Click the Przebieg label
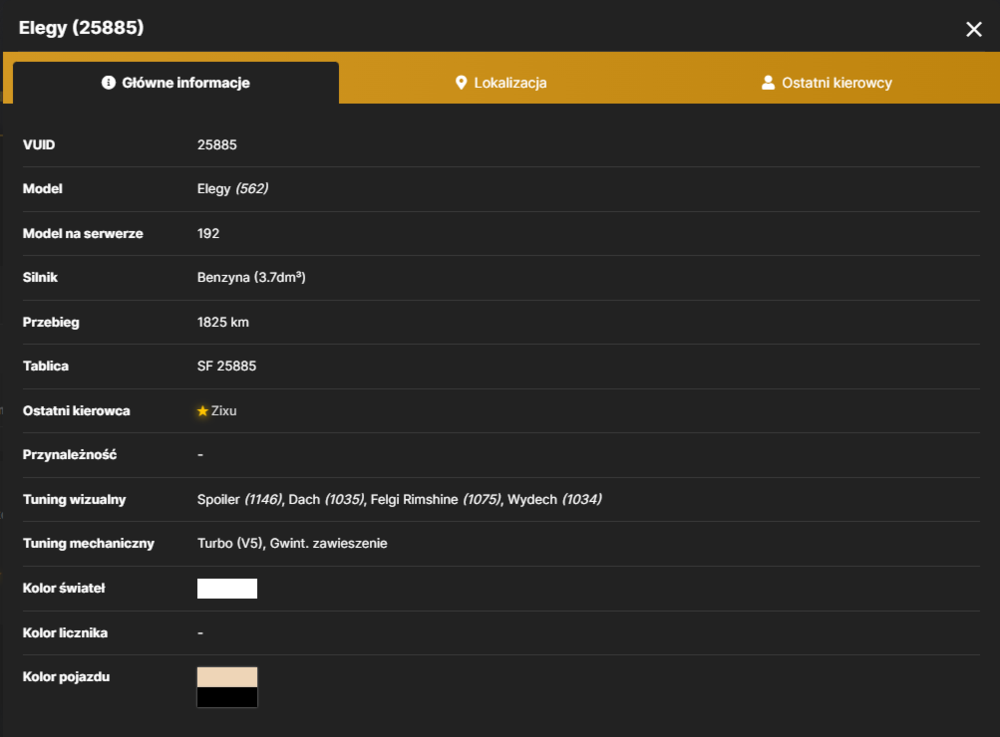1000x737 pixels. tap(51, 322)
